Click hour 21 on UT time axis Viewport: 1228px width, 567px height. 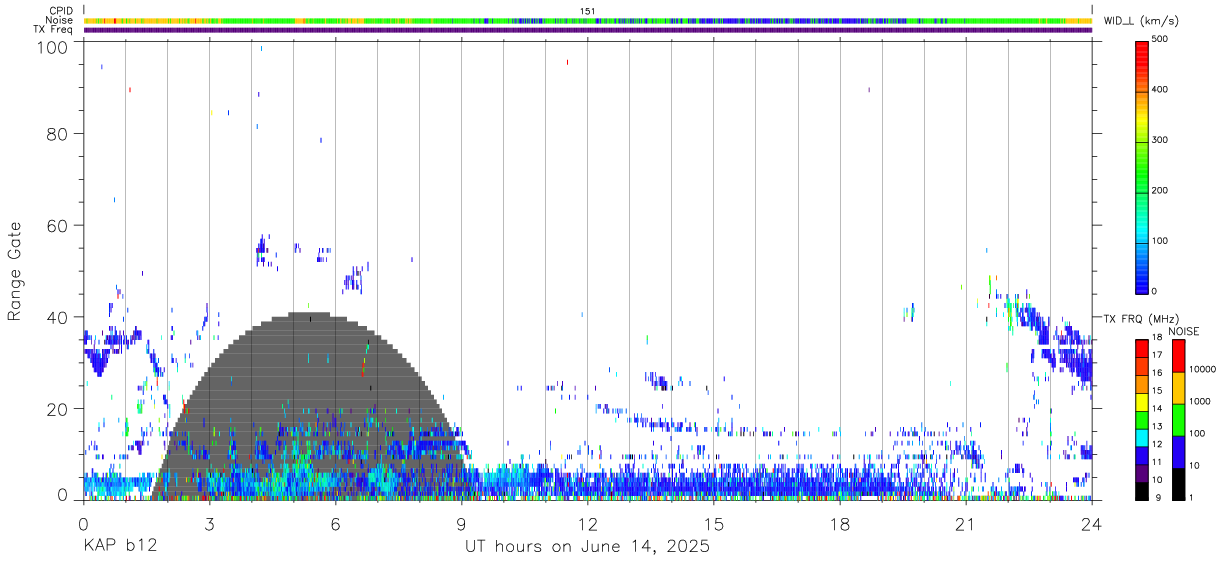pyautogui.click(x=966, y=524)
